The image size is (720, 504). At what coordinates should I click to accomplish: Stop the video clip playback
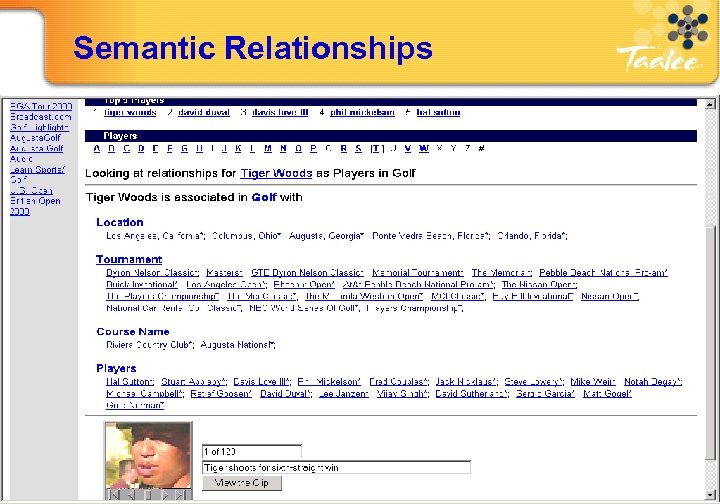(148, 495)
